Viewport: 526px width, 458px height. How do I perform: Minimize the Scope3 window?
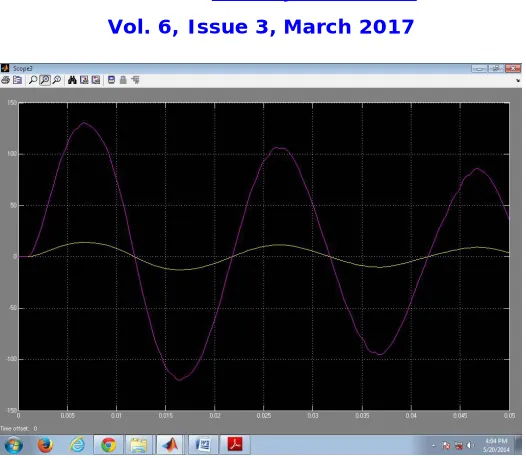click(479, 69)
